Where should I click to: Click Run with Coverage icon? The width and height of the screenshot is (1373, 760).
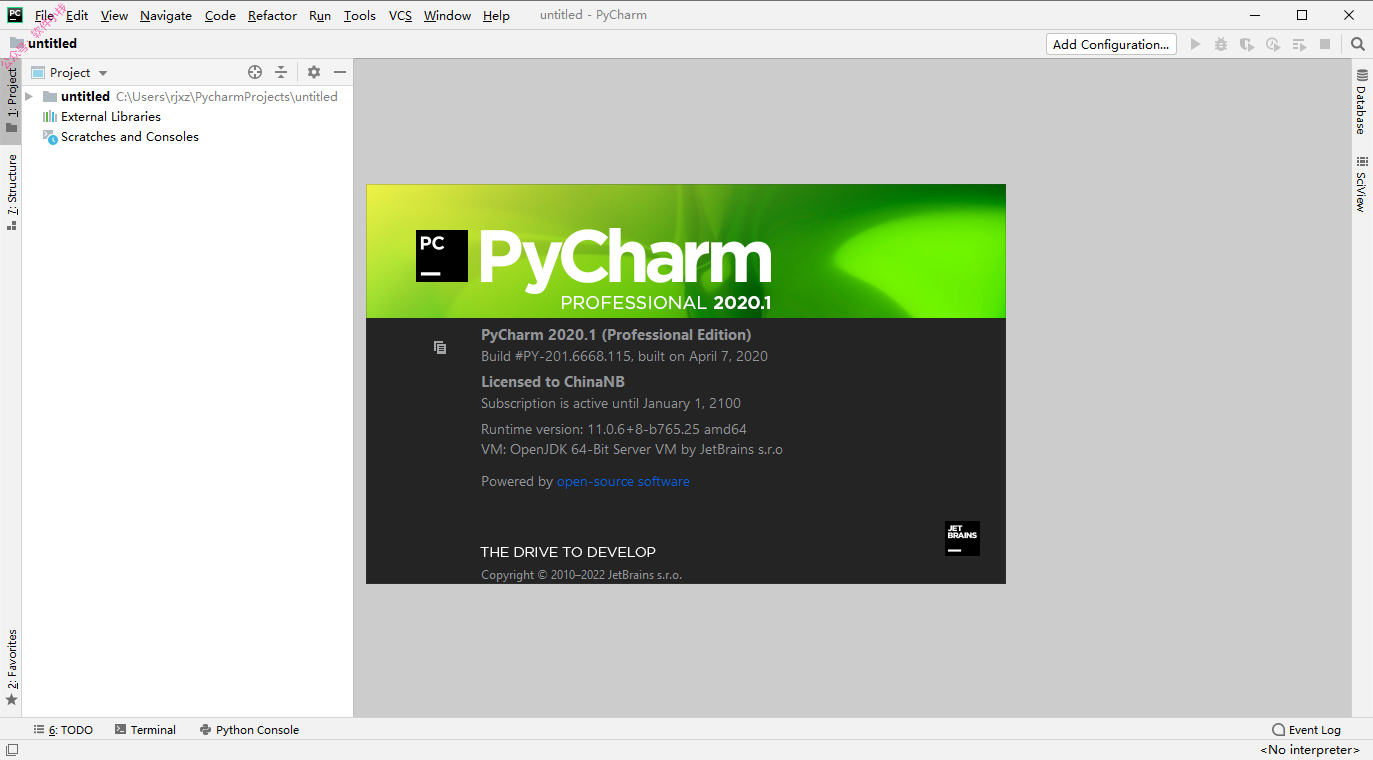pos(1247,44)
